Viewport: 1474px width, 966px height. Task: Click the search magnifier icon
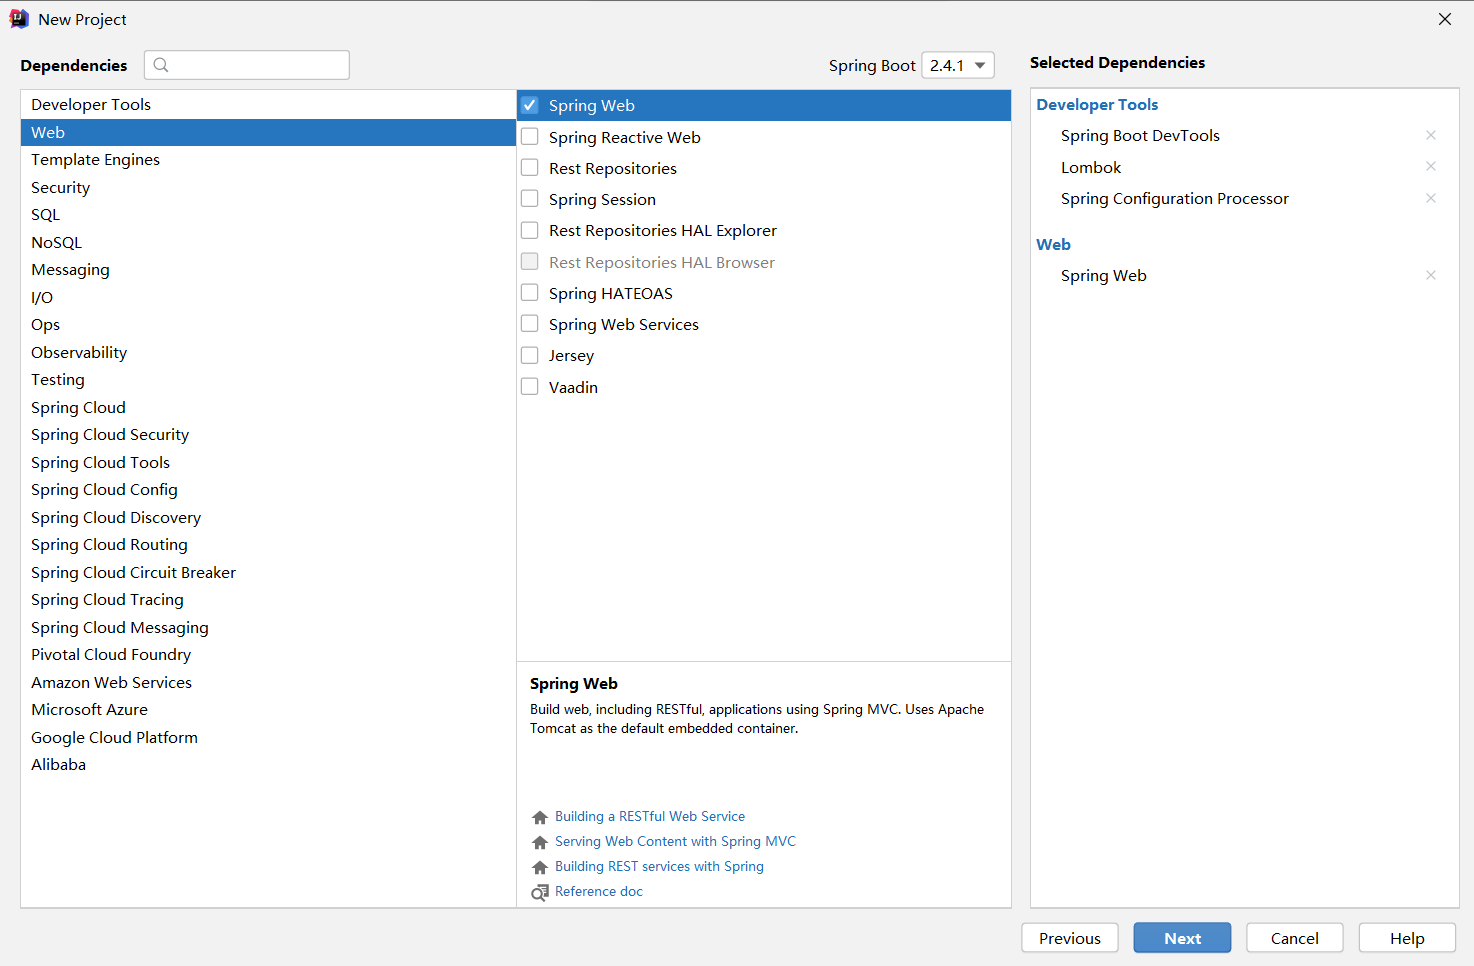pos(161,65)
